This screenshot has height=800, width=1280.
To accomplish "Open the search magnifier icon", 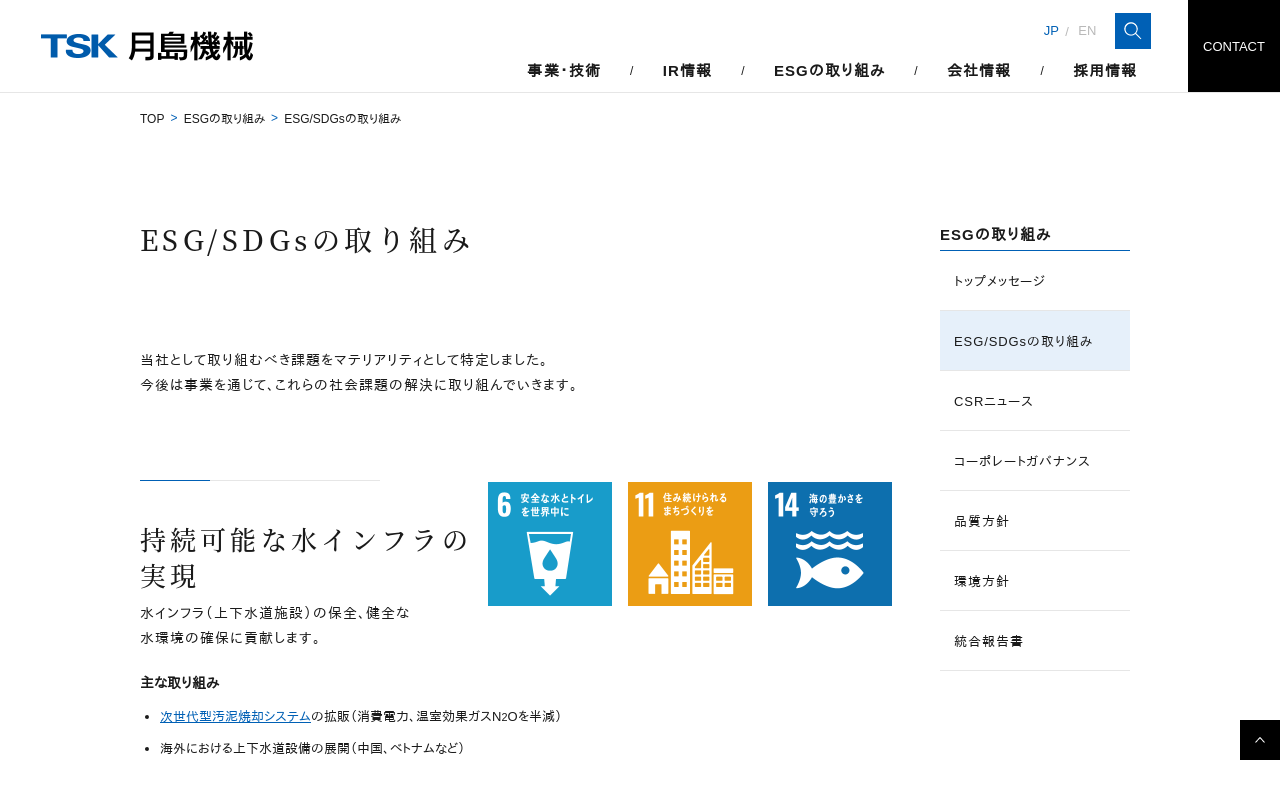I will point(1132,31).
